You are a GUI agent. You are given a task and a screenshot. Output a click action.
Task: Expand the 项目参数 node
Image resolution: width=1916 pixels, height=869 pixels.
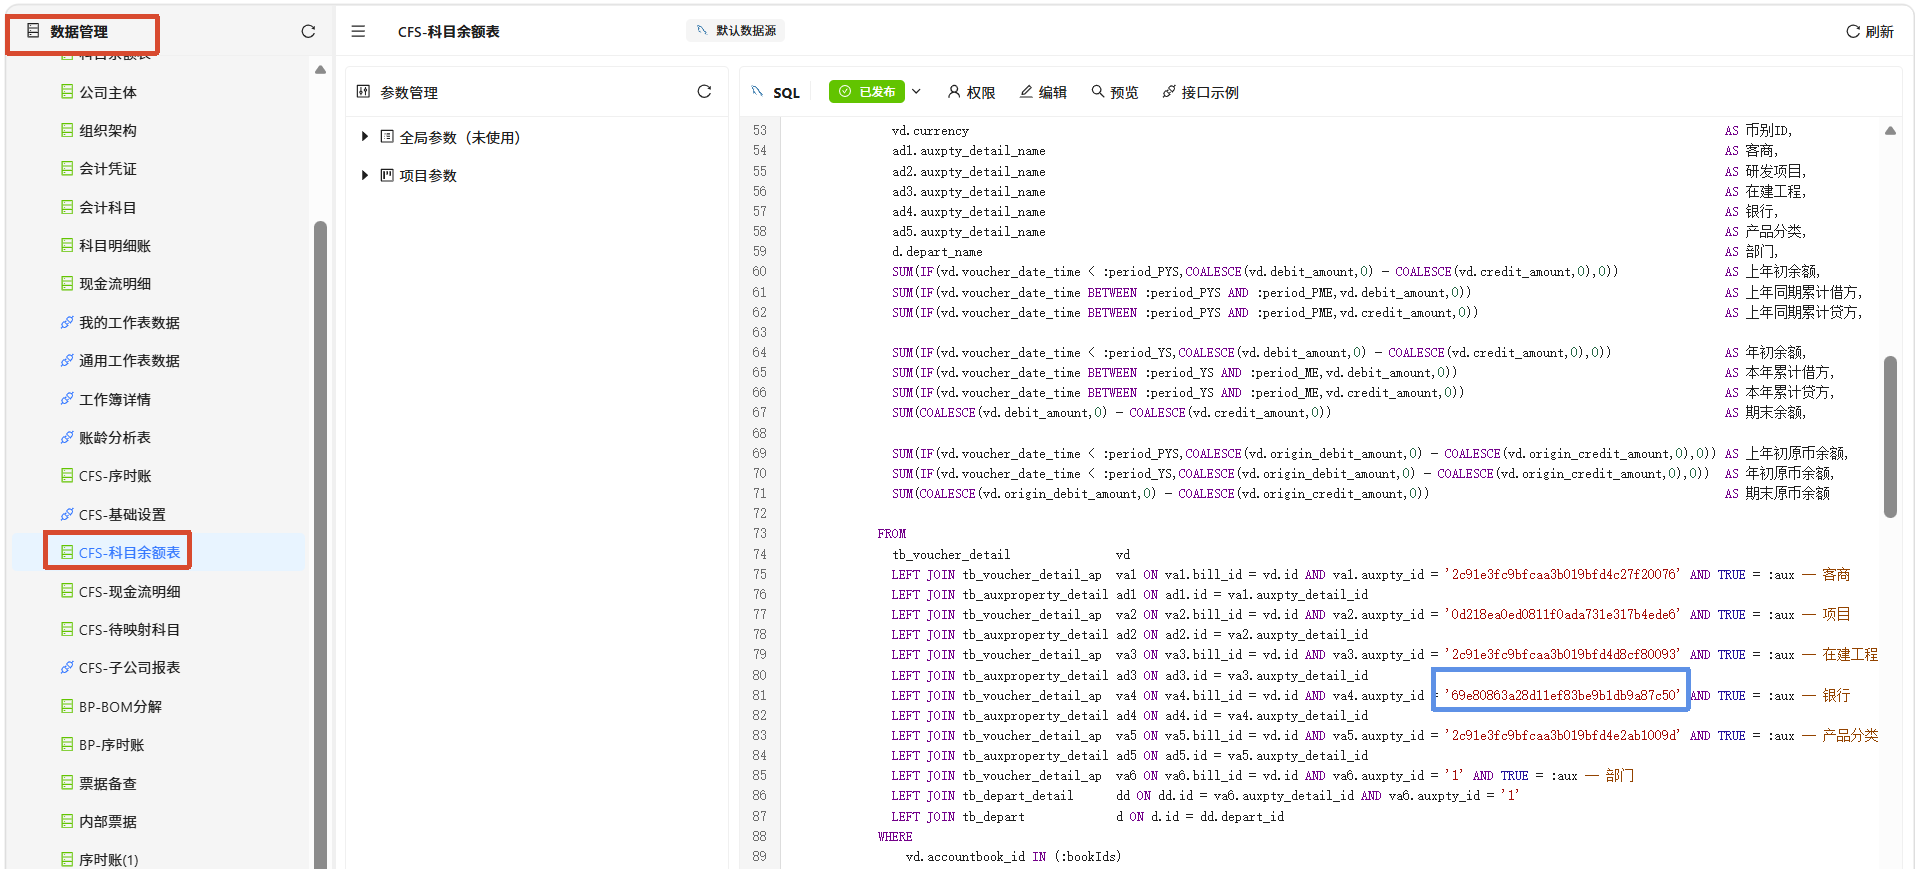pyautogui.click(x=365, y=175)
